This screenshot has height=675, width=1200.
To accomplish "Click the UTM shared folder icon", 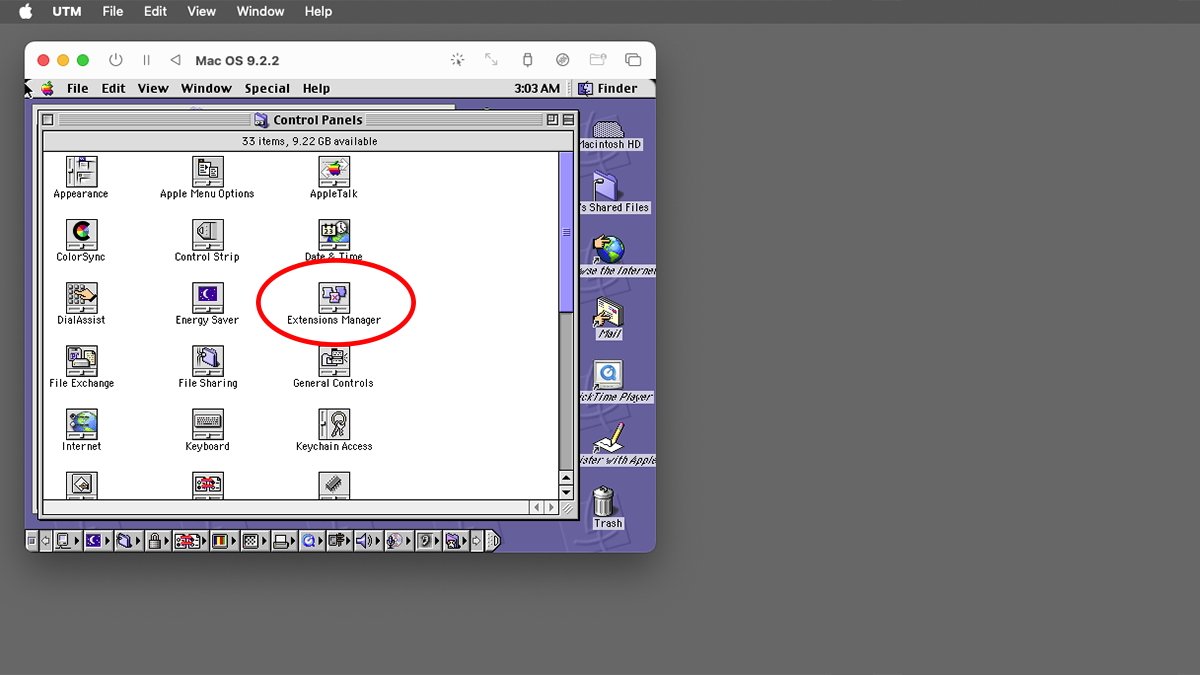I will point(597,60).
